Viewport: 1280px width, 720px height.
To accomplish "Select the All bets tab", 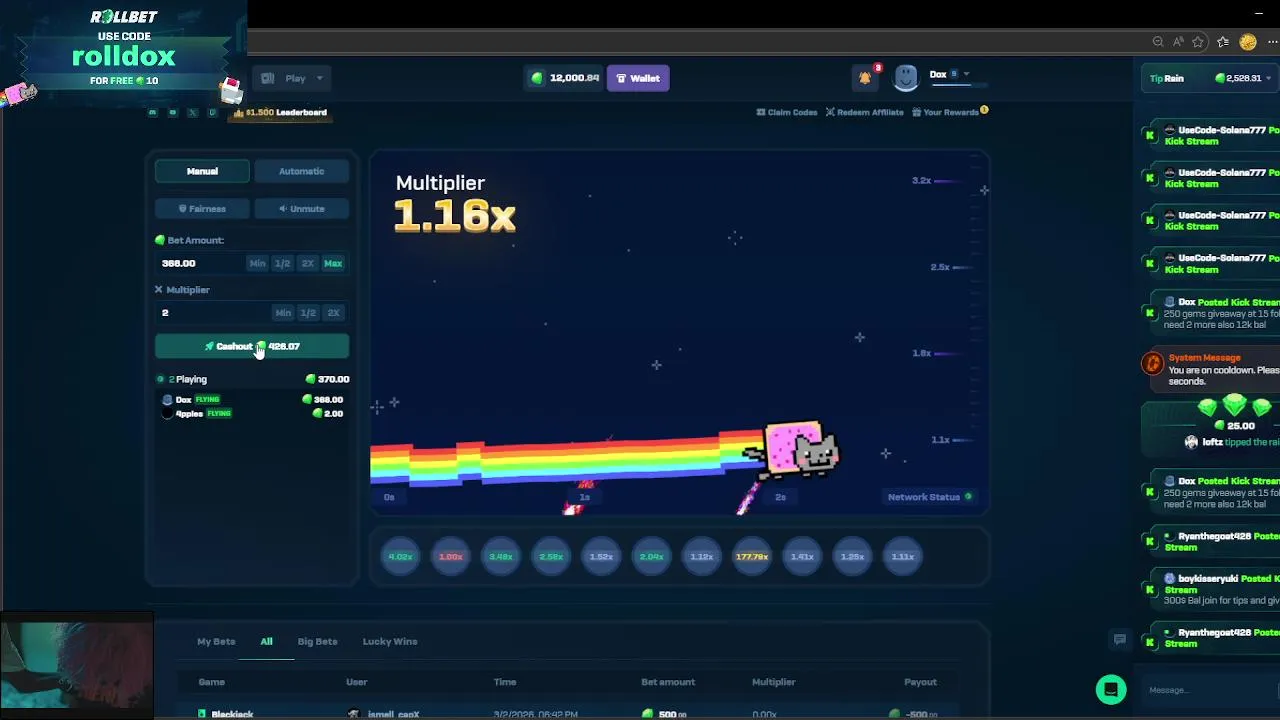I will coord(266,641).
